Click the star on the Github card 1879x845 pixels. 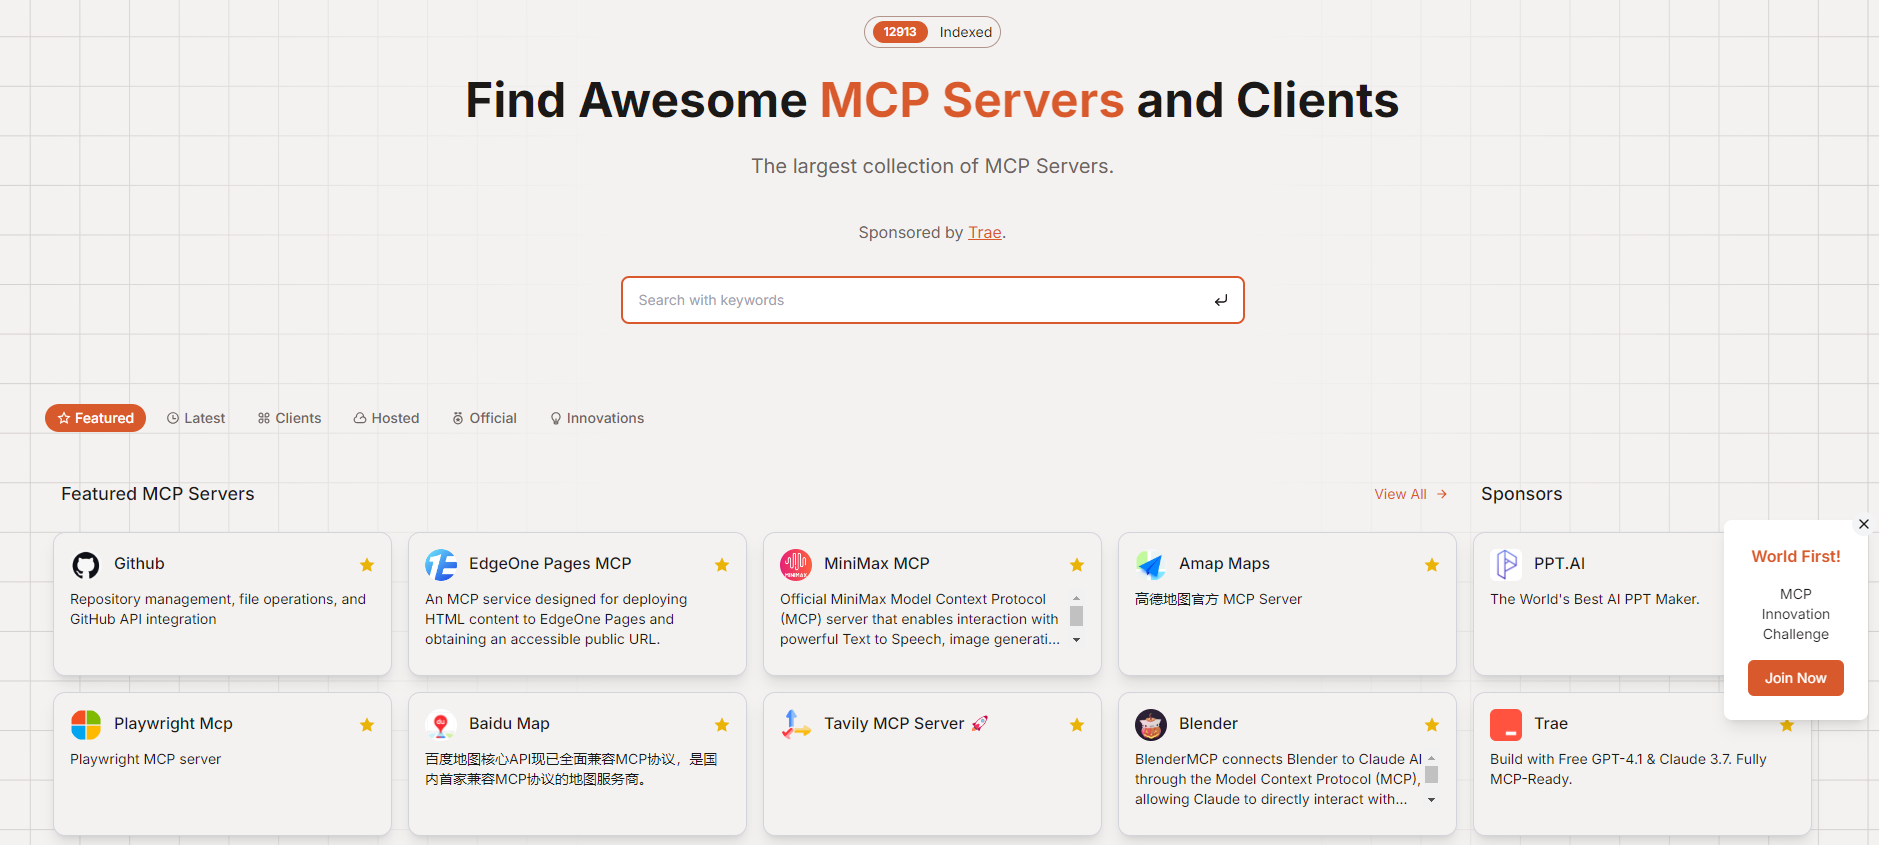tap(367, 565)
